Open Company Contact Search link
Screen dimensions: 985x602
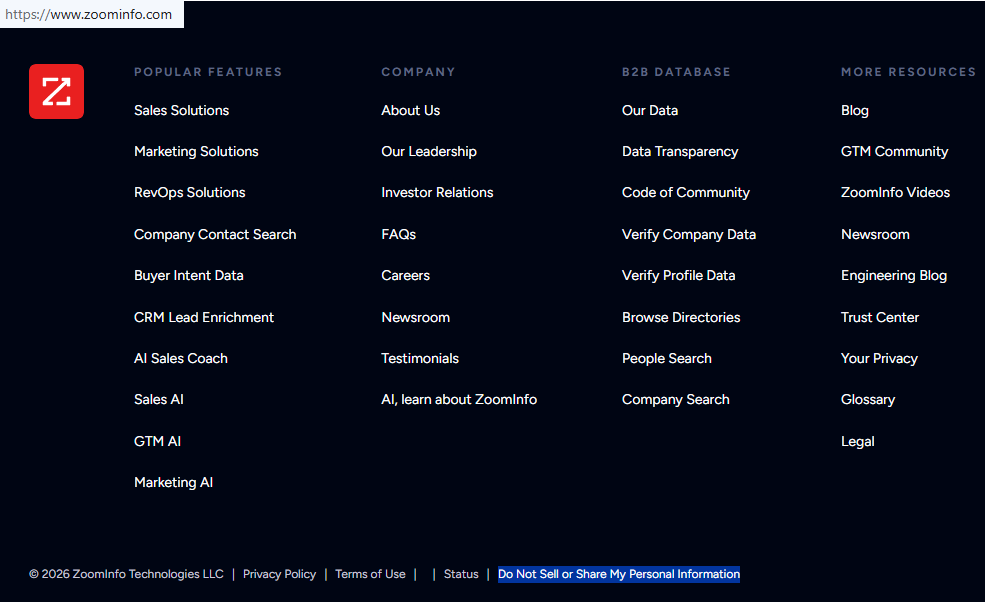tap(215, 234)
